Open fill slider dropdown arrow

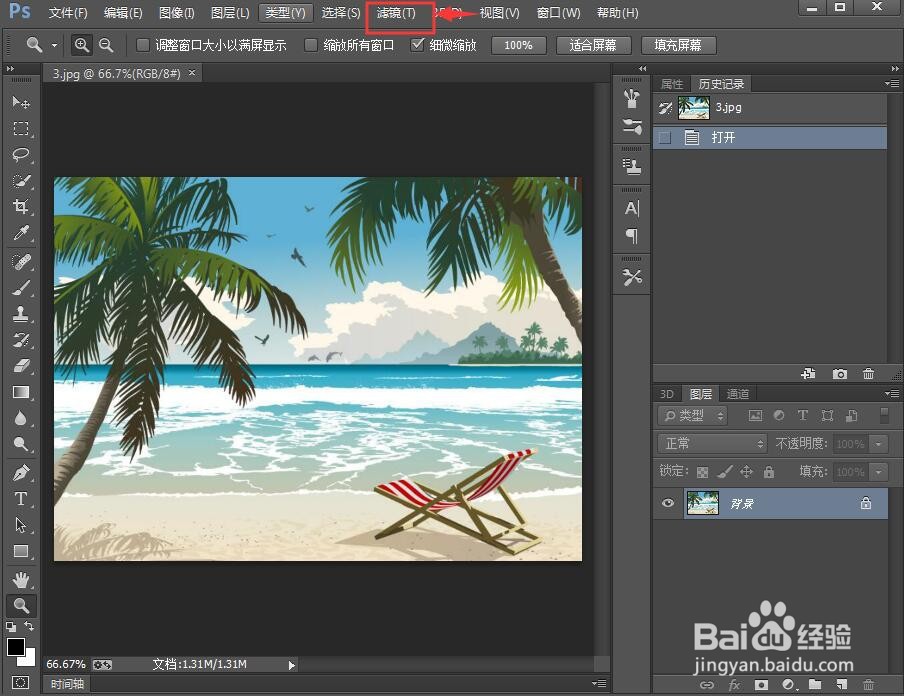(879, 472)
